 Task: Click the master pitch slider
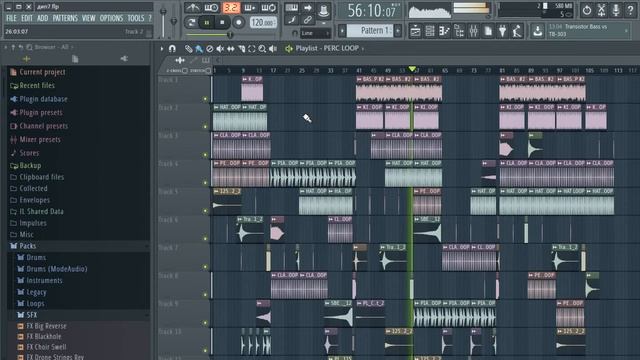click(x=174, y=21)
